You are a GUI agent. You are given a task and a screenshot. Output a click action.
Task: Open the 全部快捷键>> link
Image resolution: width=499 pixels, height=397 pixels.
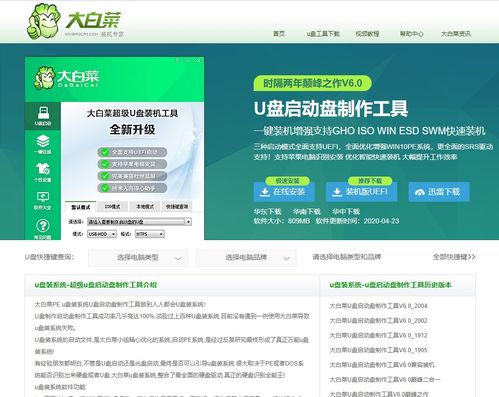coord(454,257)
